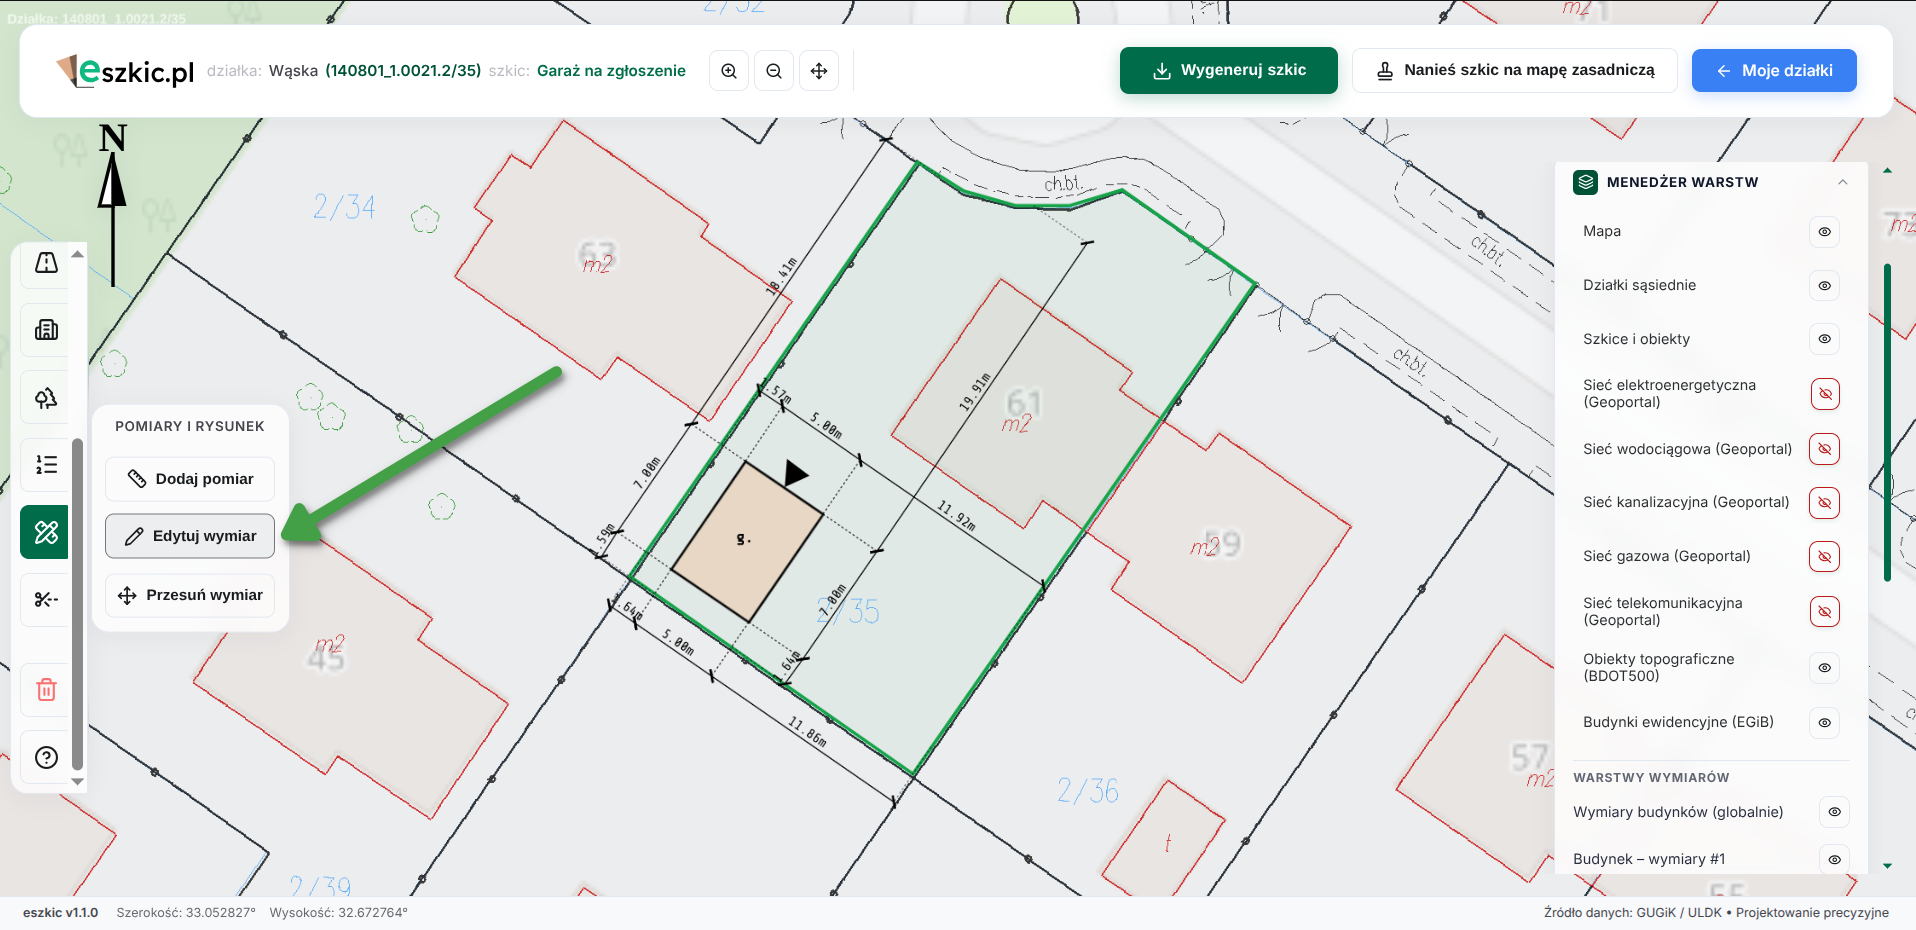Open the numbered list sidebar icon
The image size is (1916, 930).
tap(46, 465)
